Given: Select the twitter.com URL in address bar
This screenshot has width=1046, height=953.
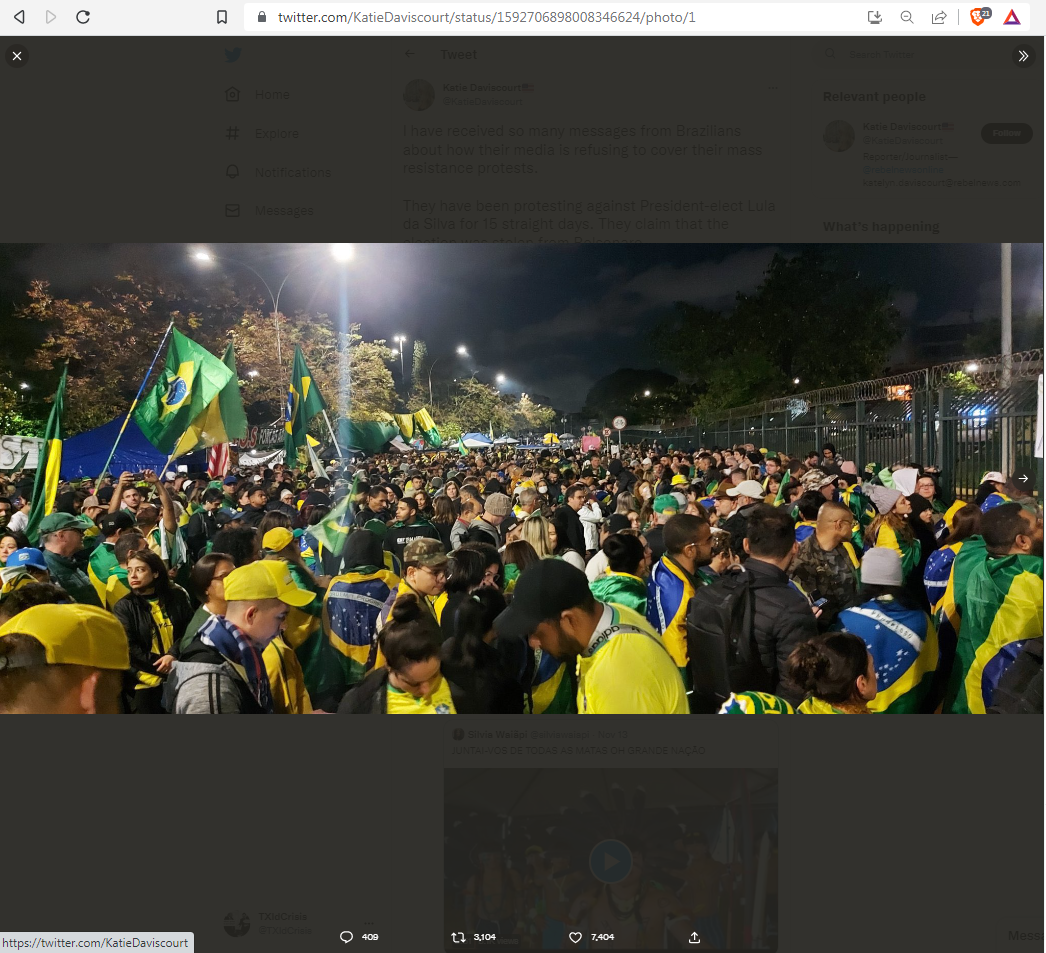Looking at the screenshot, I should click(x=486, y=17).
